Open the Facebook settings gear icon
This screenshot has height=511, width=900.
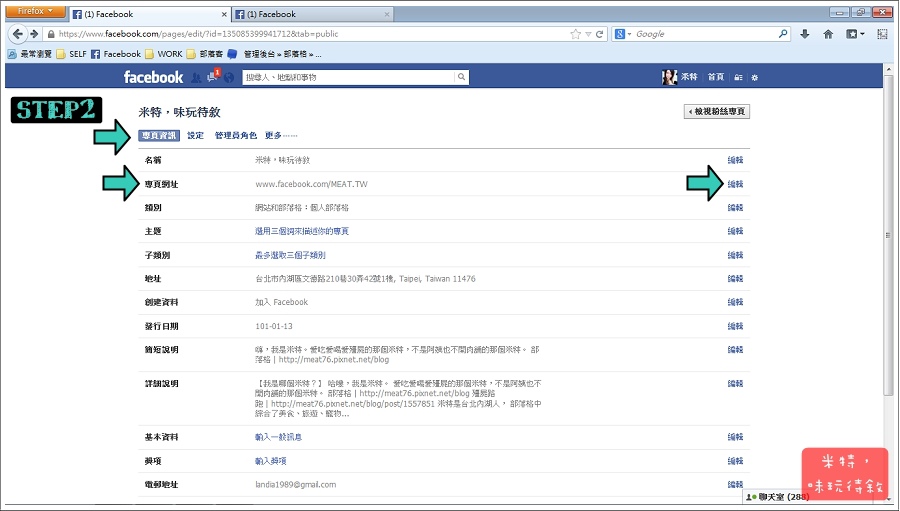click(x=754, y=78)
